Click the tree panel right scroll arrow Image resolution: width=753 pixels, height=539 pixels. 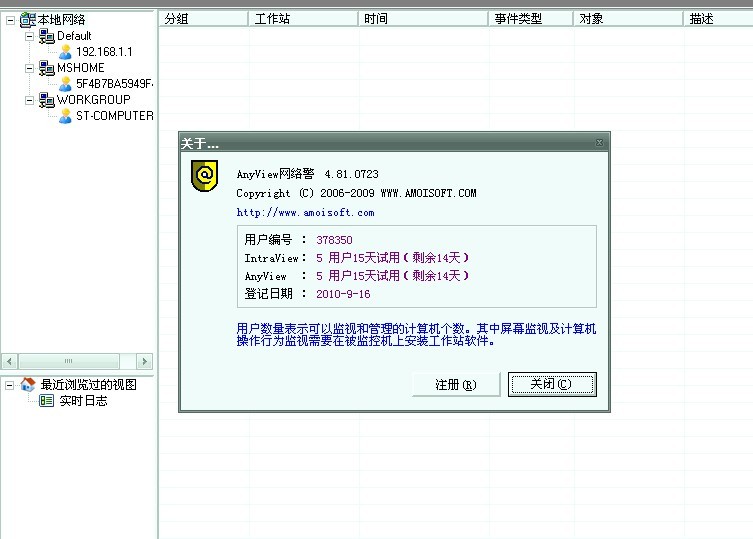coord(145,361)
